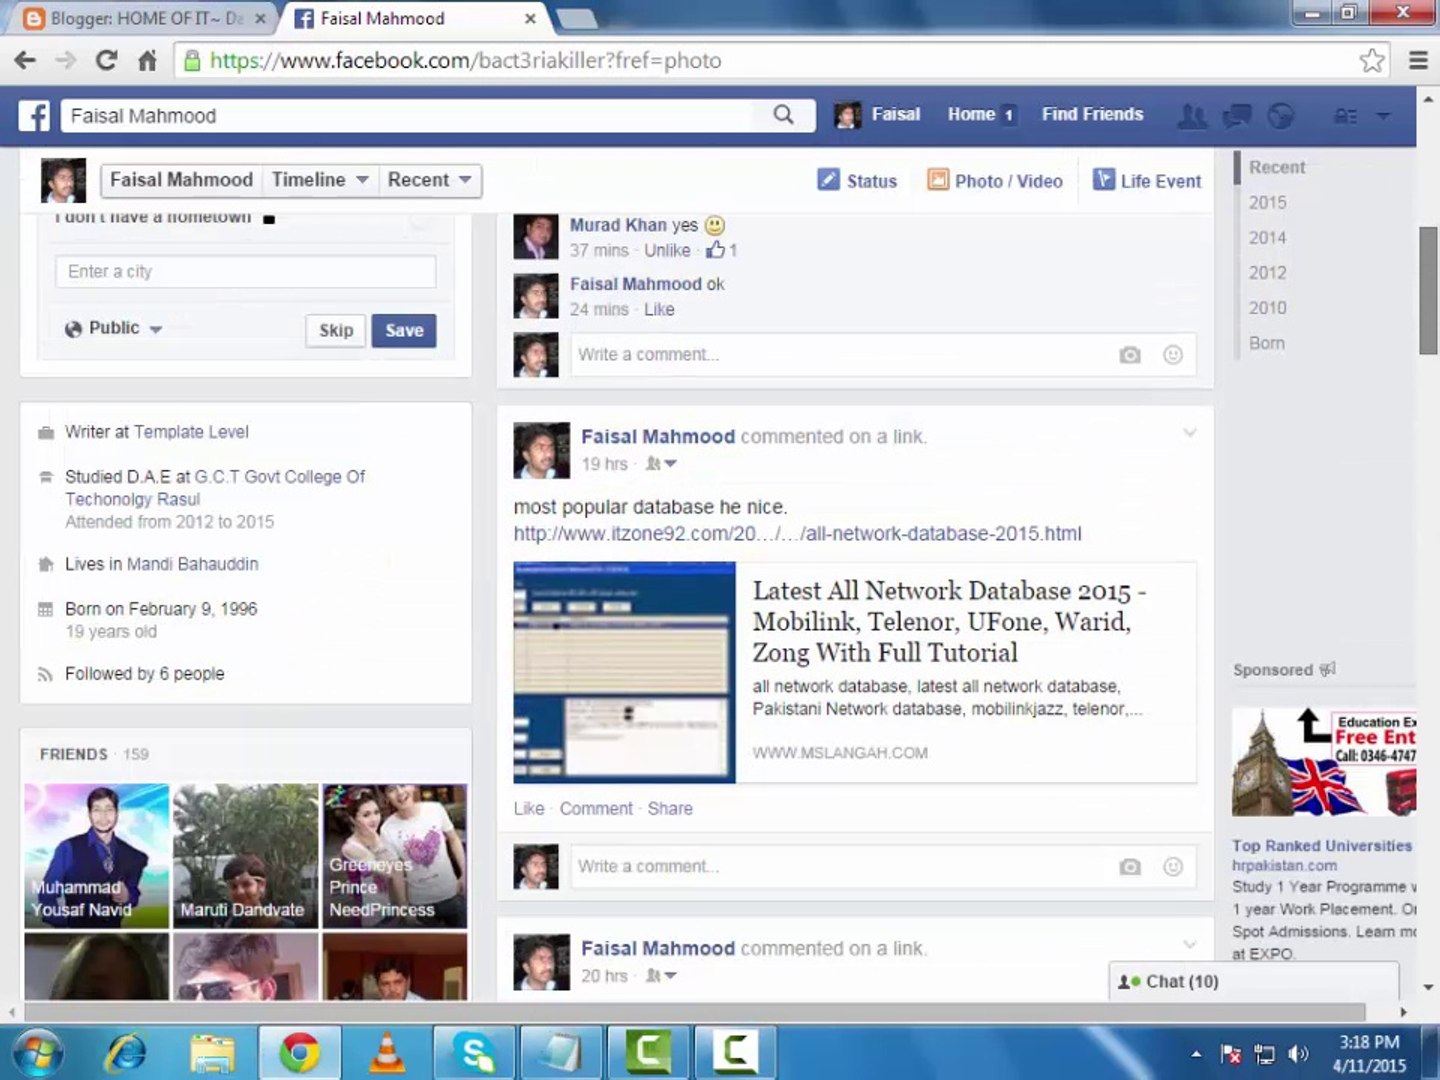Image resolution: width=1440 pixels, height=1080 pixels.
Task: Open messages icon in Facebook header
Action: pyautogui.click(x=1237, y=116)
